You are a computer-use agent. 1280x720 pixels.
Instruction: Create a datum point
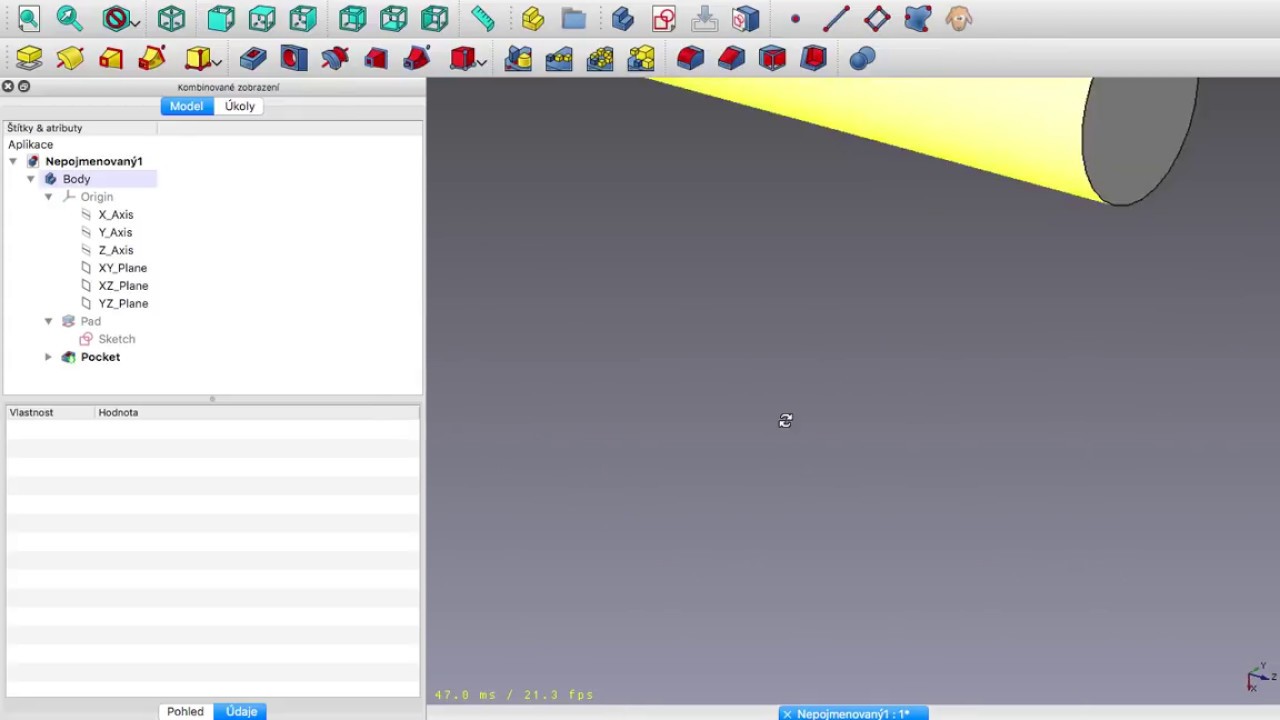click(x=795, y=18)
